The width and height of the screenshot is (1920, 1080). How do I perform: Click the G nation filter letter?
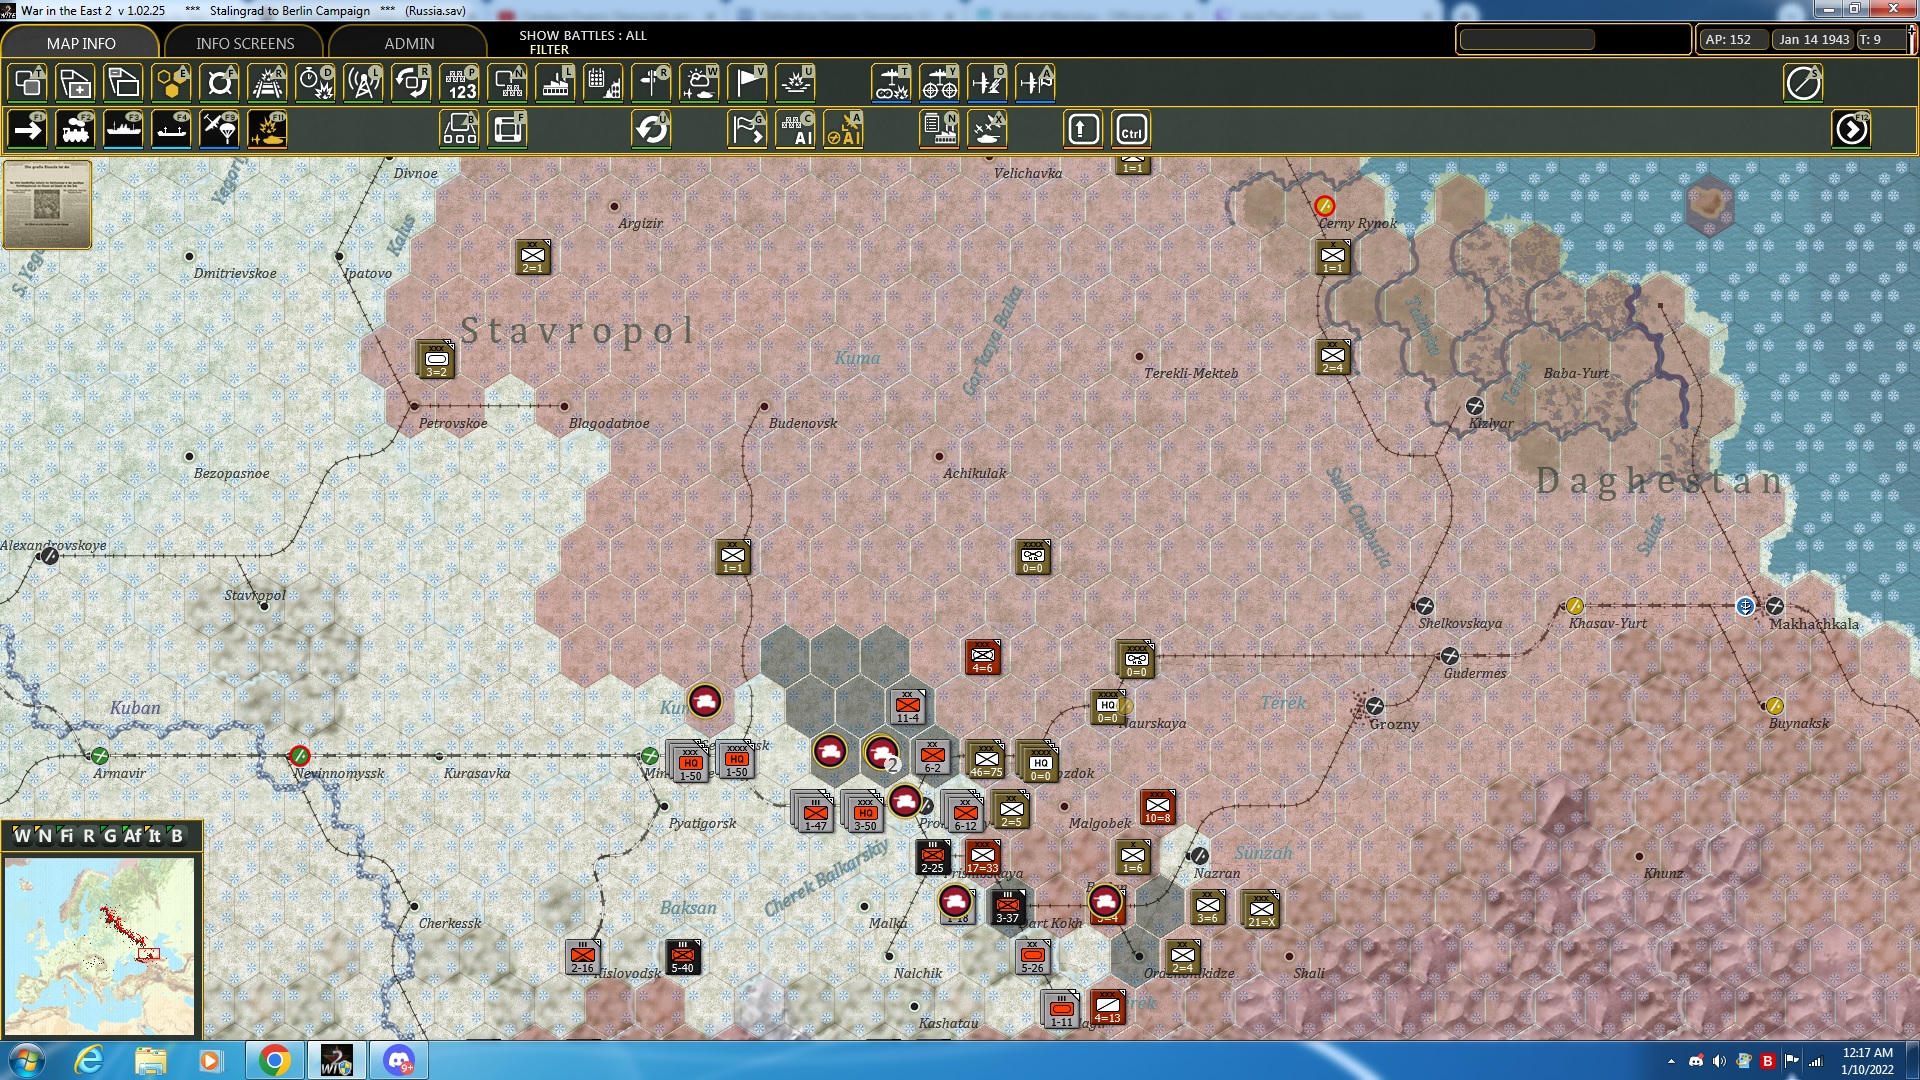(x=110, y=836)
